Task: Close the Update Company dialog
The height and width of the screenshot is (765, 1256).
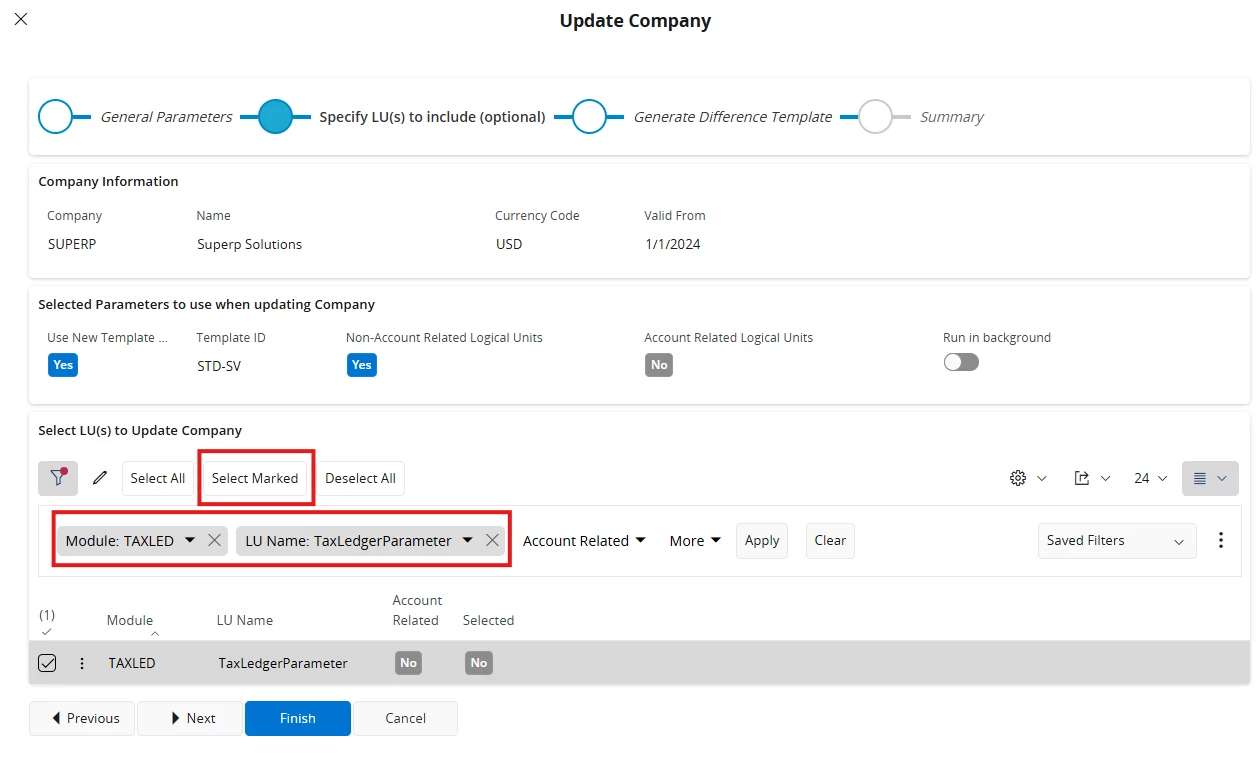Action: (21, 19)
